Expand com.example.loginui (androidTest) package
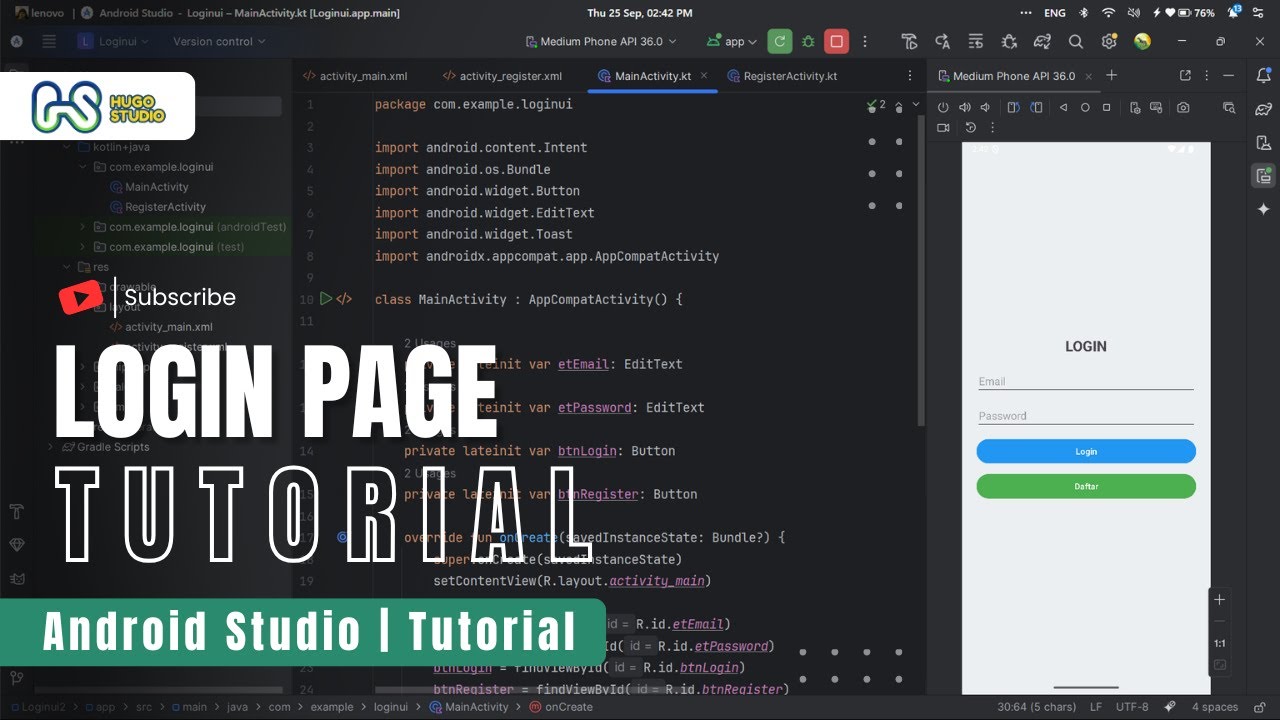 pos(83,227)
